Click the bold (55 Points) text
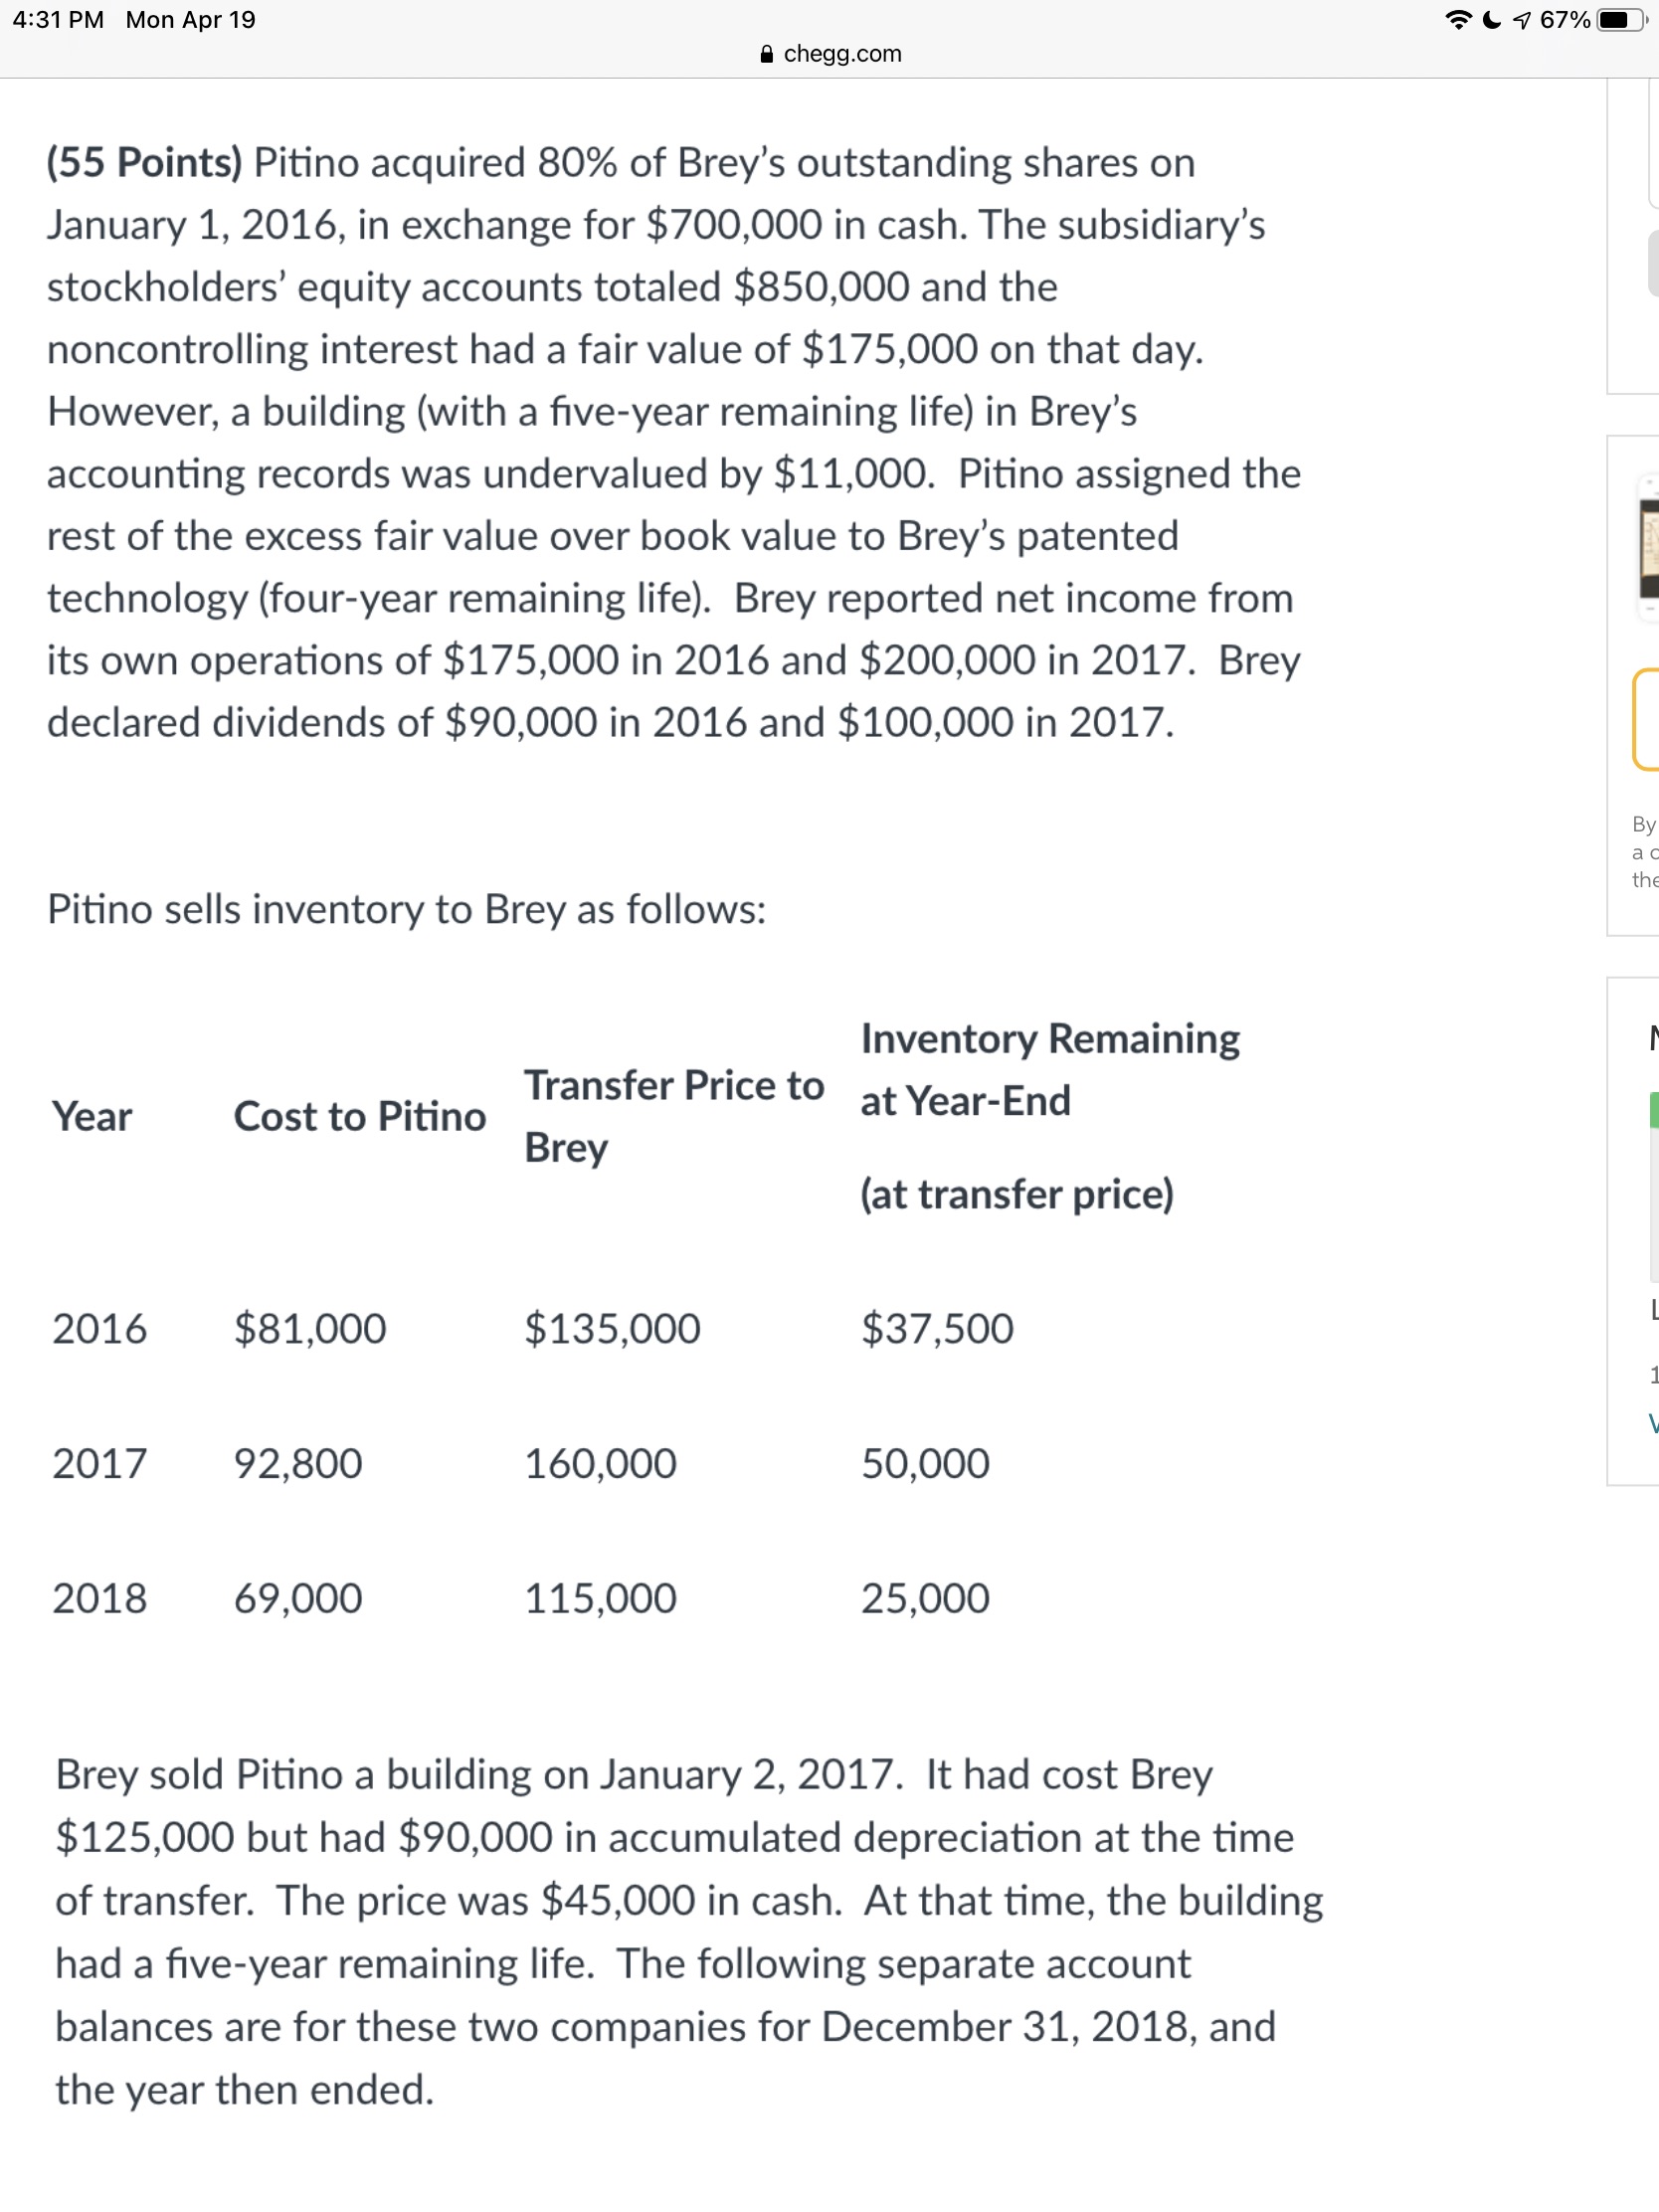The height and width of the screenshot is (2212, 1659). pos(144,162)
